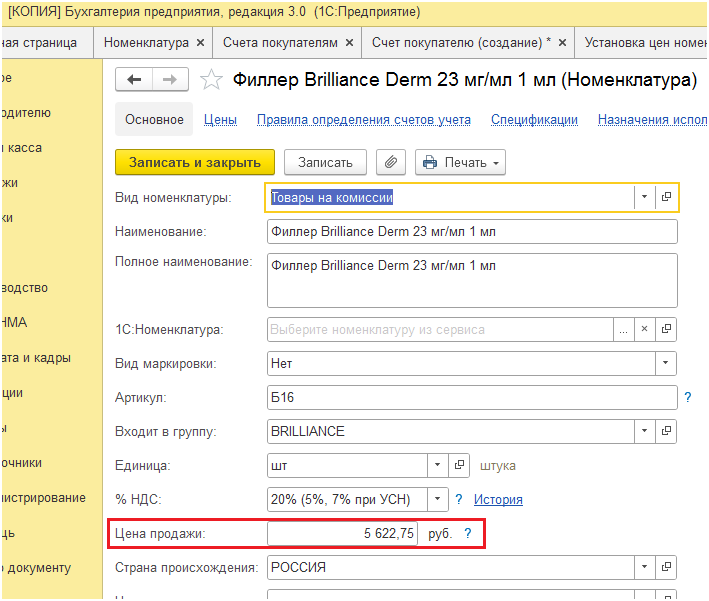
Task: Open the Цены section tab
Action: tap(220, 120)
